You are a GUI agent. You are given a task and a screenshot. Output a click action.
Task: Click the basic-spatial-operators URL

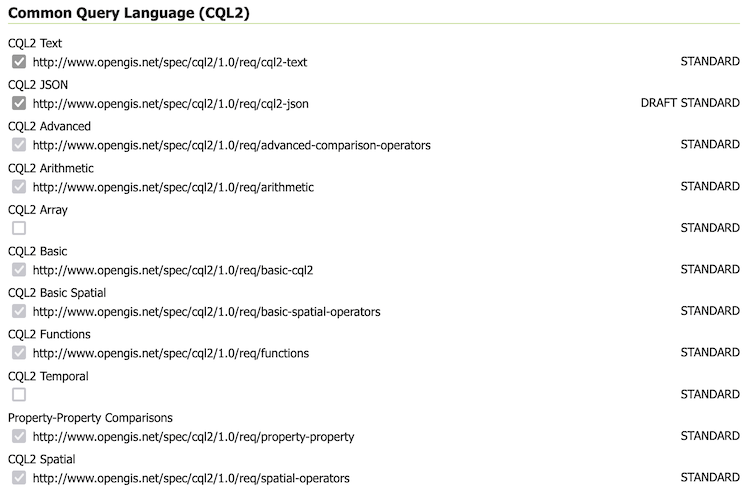click(x=206, y=312)
